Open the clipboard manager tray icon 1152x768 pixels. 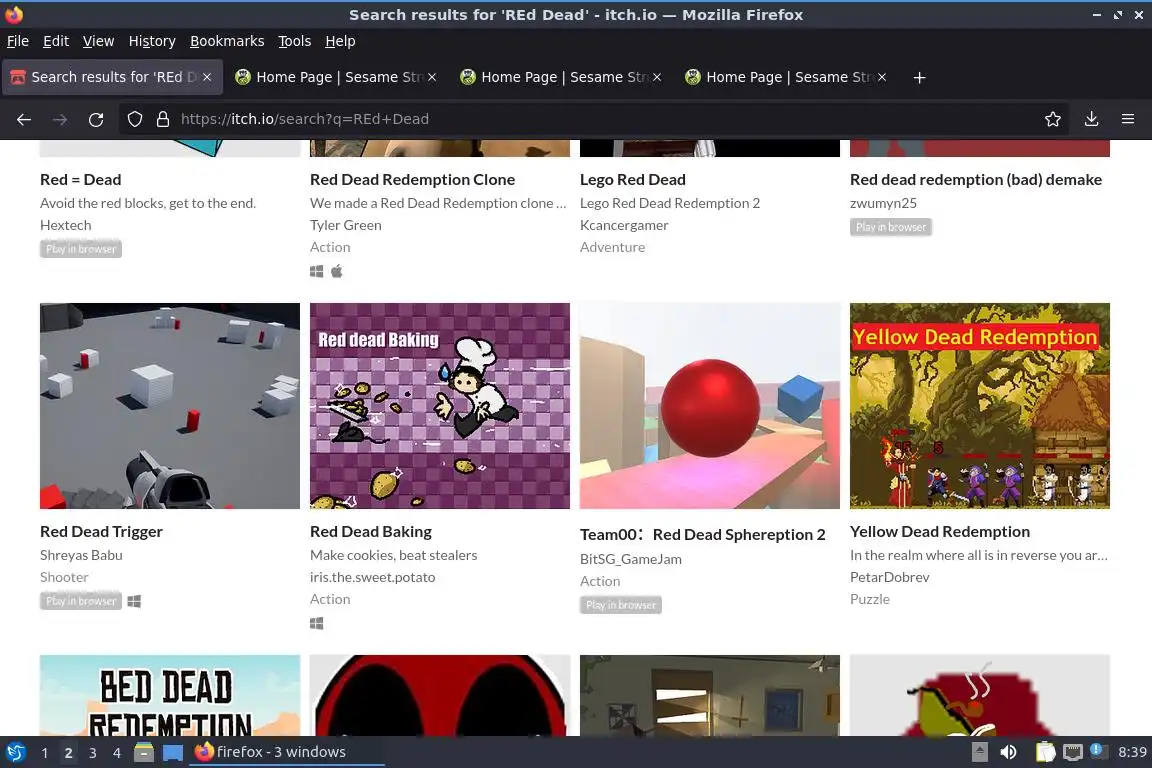point(1045,752)
